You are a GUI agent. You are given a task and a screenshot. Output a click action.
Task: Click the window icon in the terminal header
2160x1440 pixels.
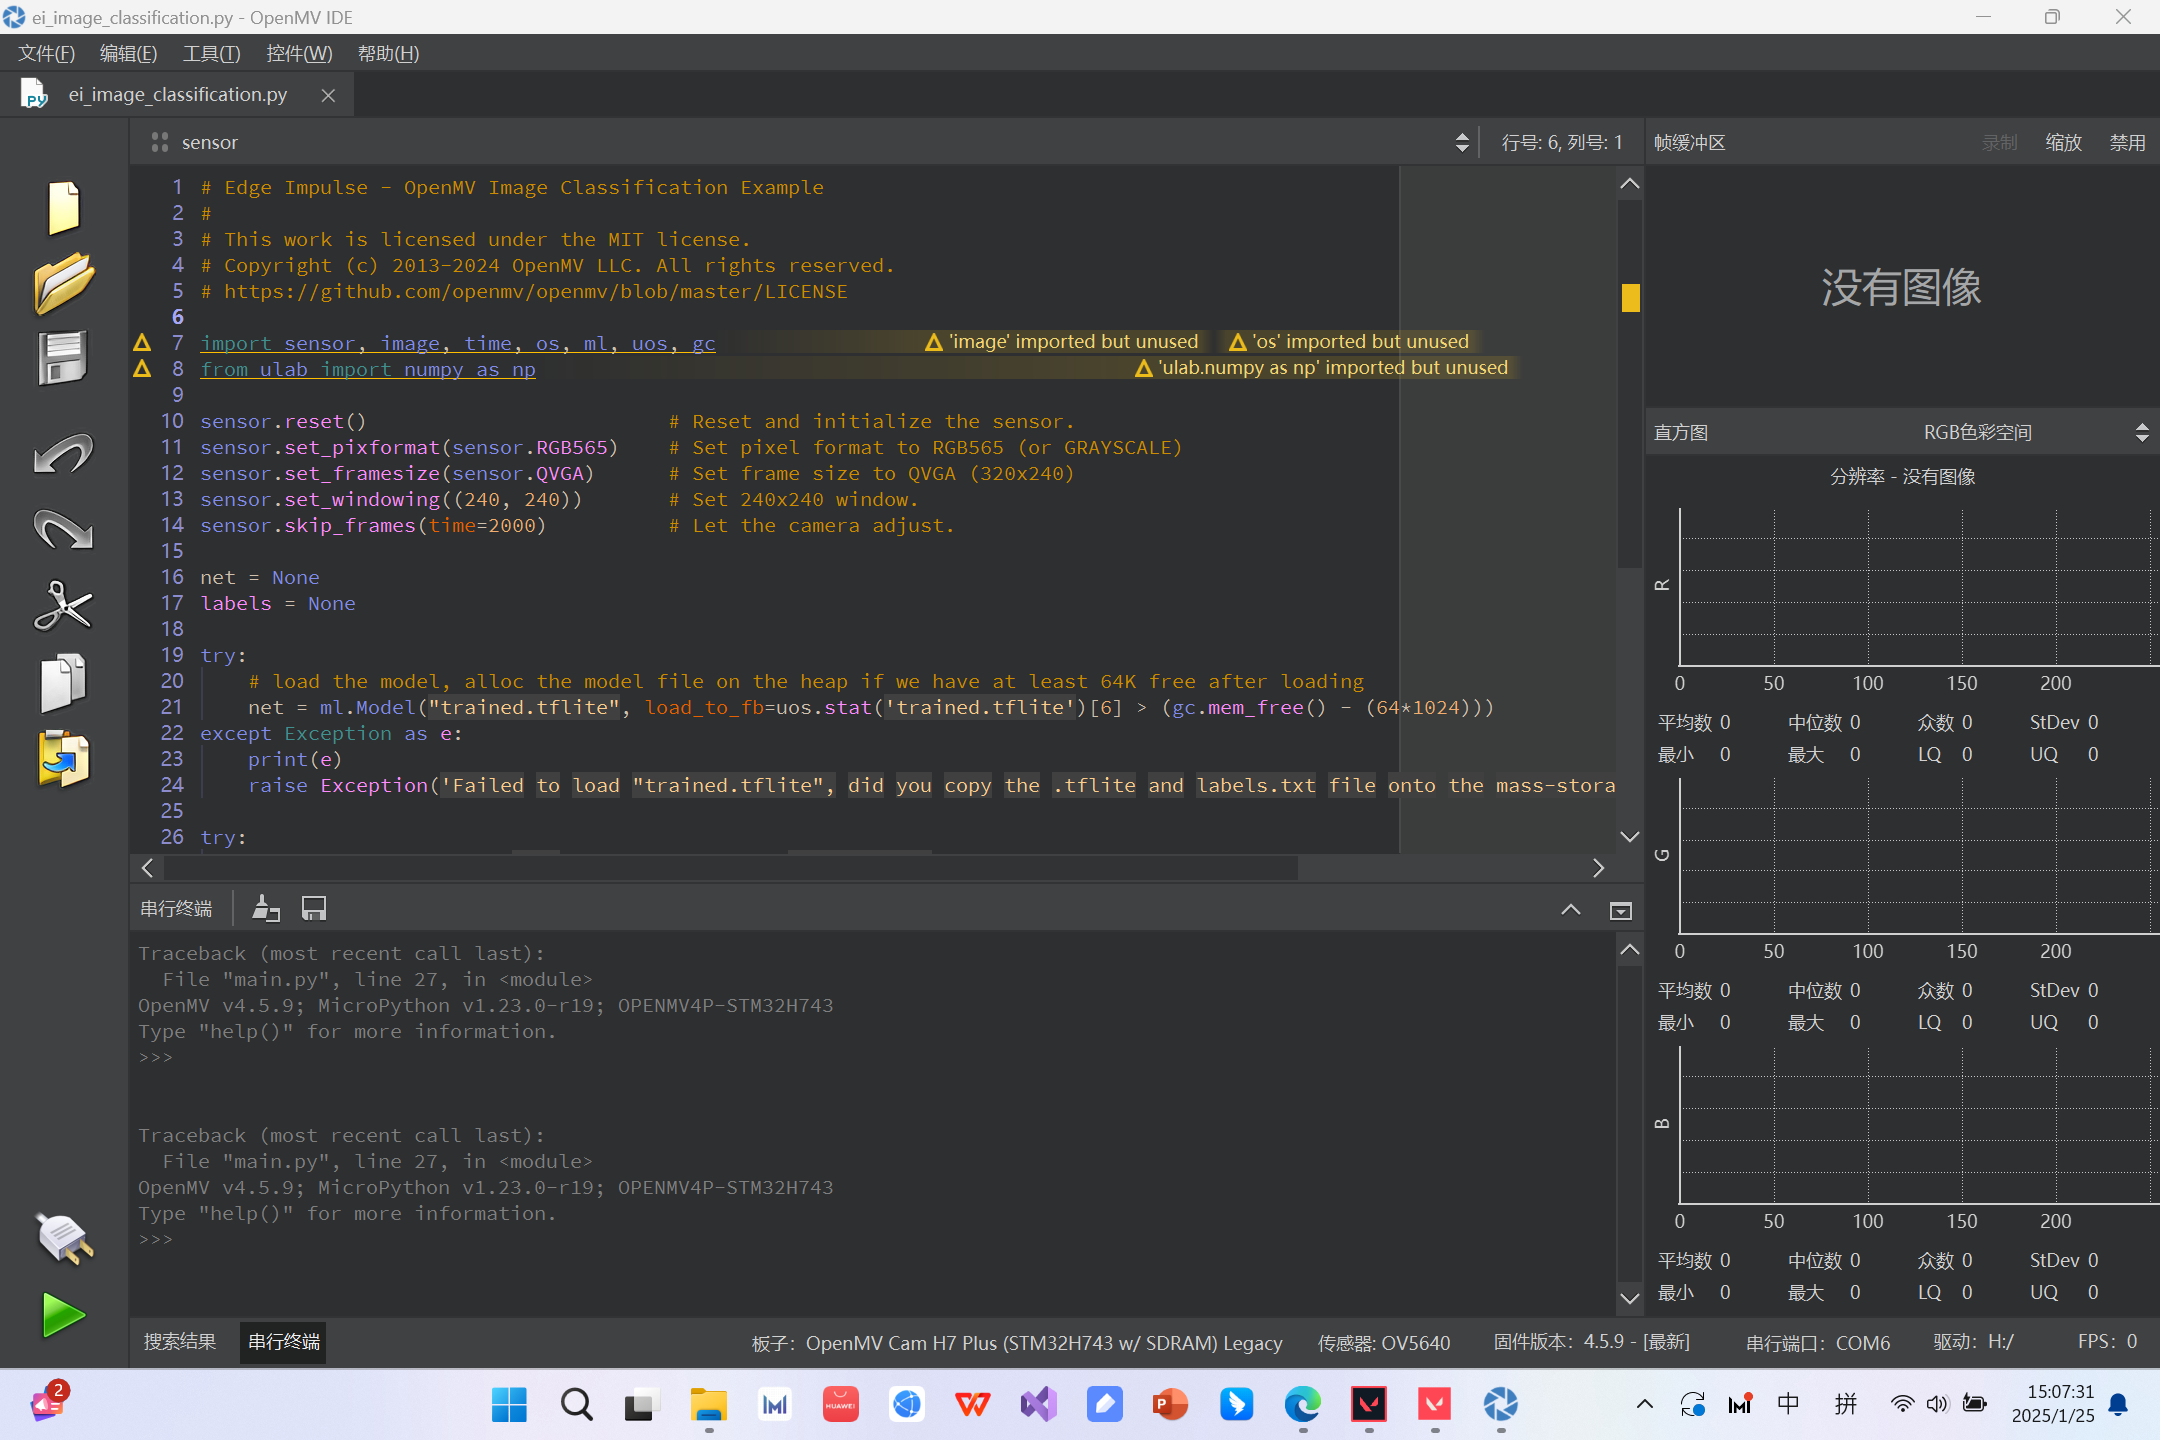click(x=1621, y=910)
